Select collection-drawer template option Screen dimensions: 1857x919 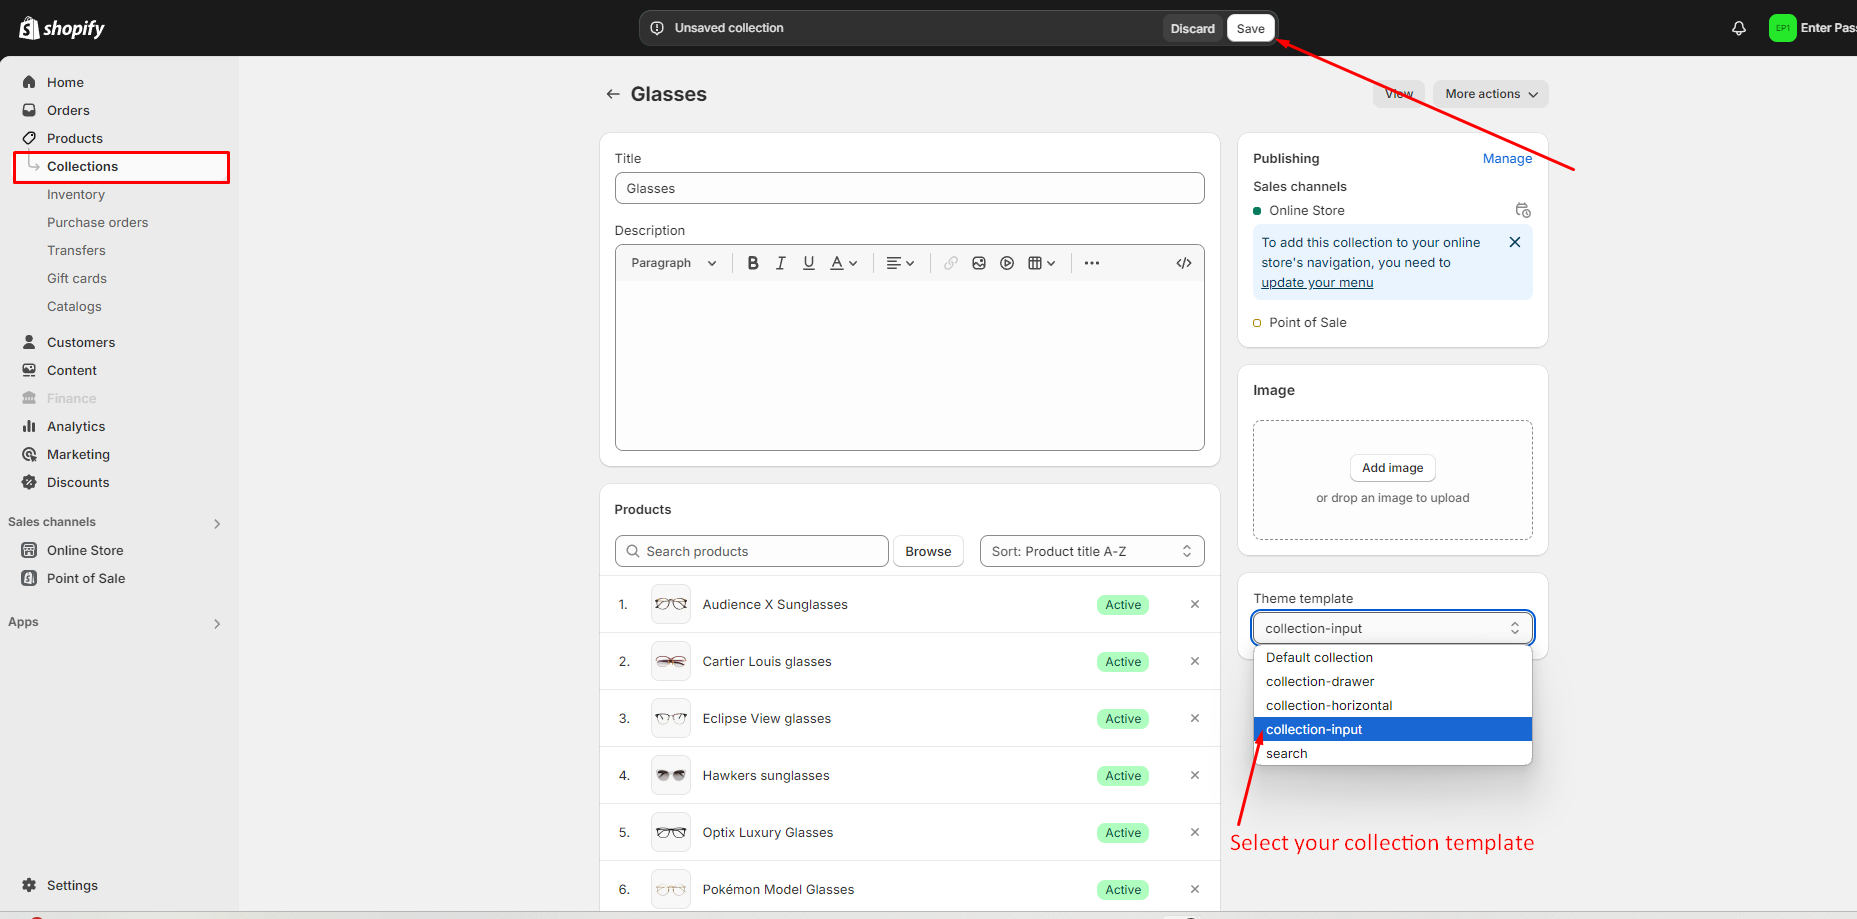1392,681
